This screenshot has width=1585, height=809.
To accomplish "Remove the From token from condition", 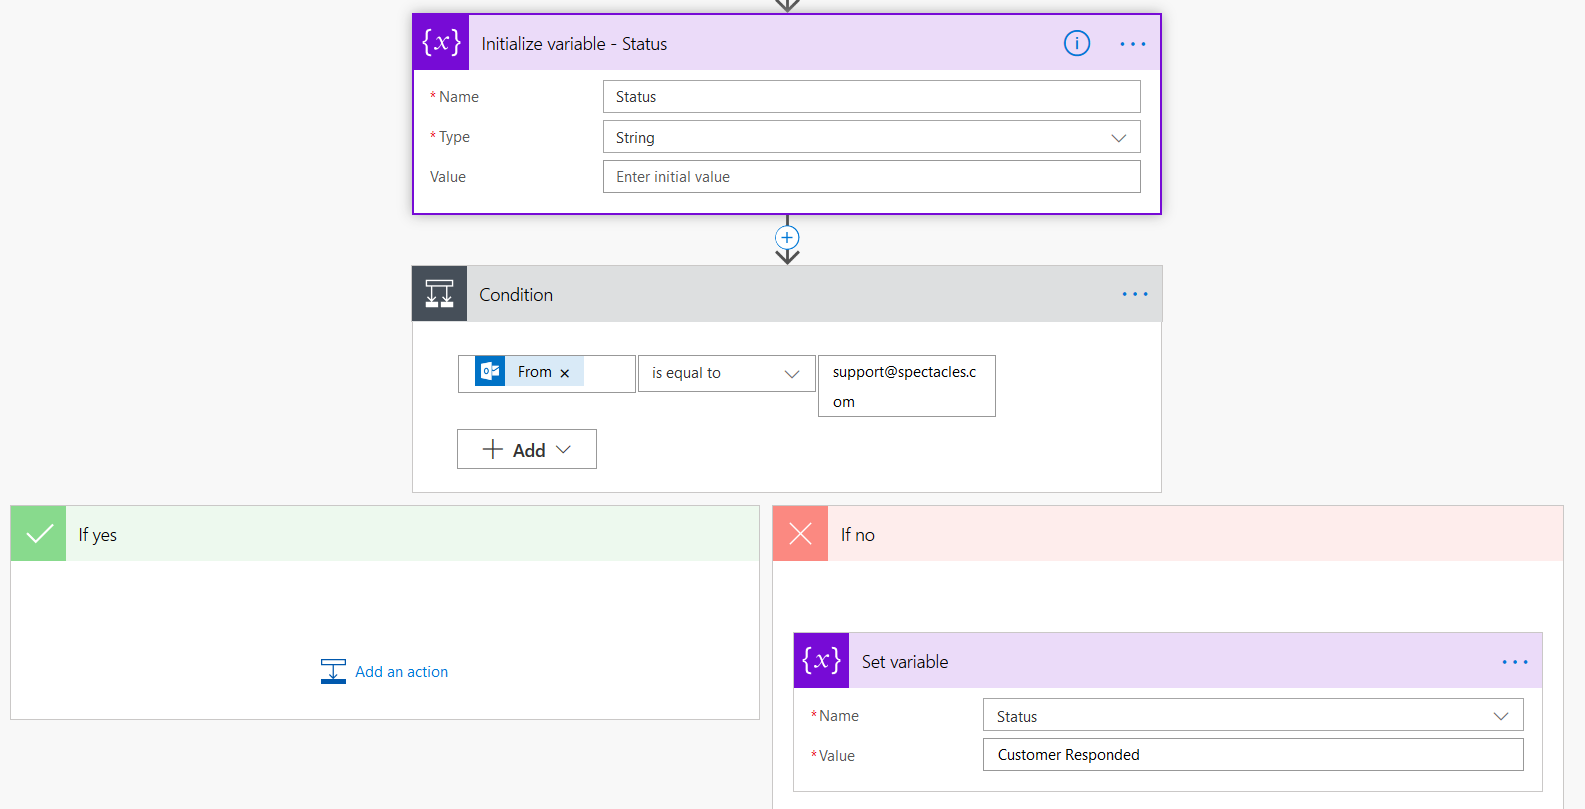I will [x=565, y=373].
